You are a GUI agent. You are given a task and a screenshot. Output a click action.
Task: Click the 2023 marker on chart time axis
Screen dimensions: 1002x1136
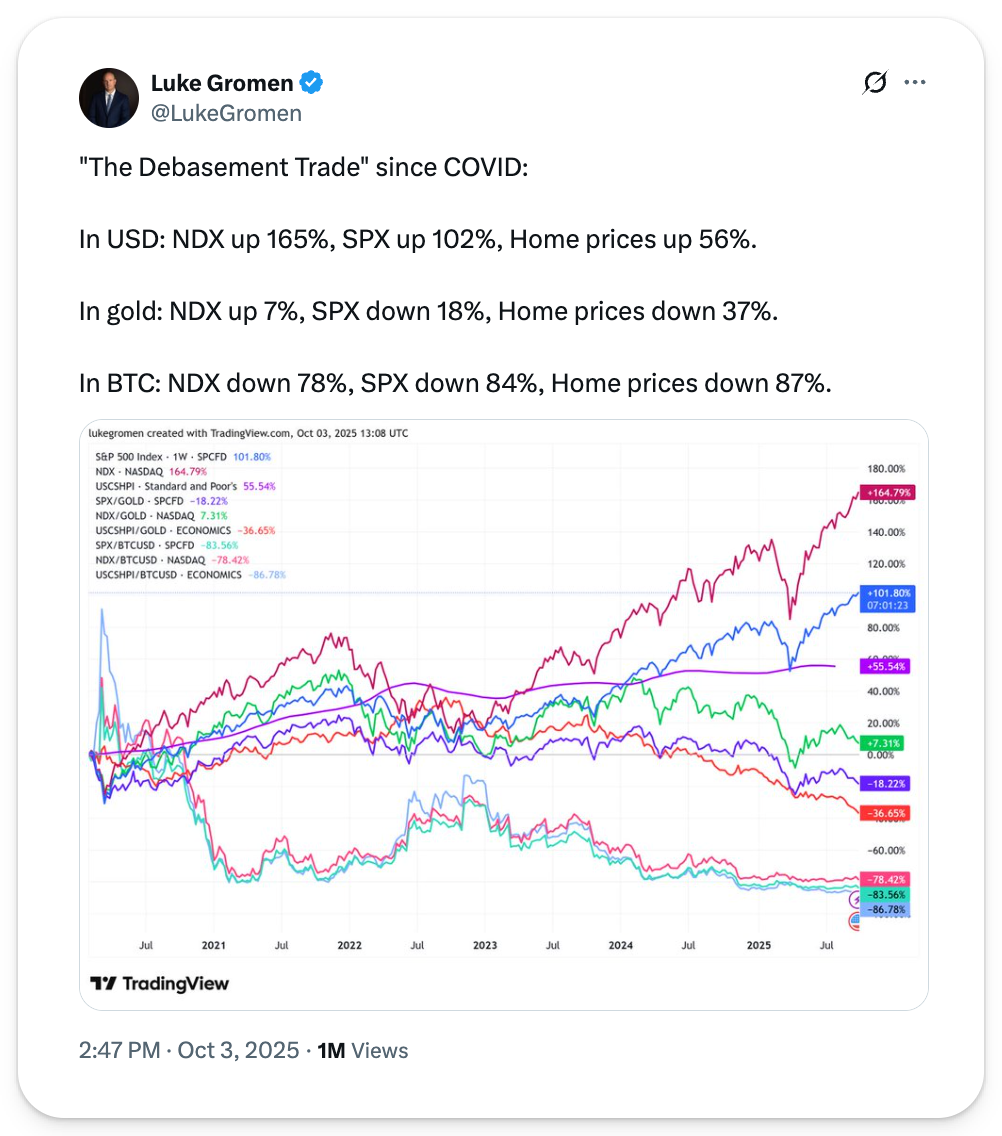click(x=485, y=944)
